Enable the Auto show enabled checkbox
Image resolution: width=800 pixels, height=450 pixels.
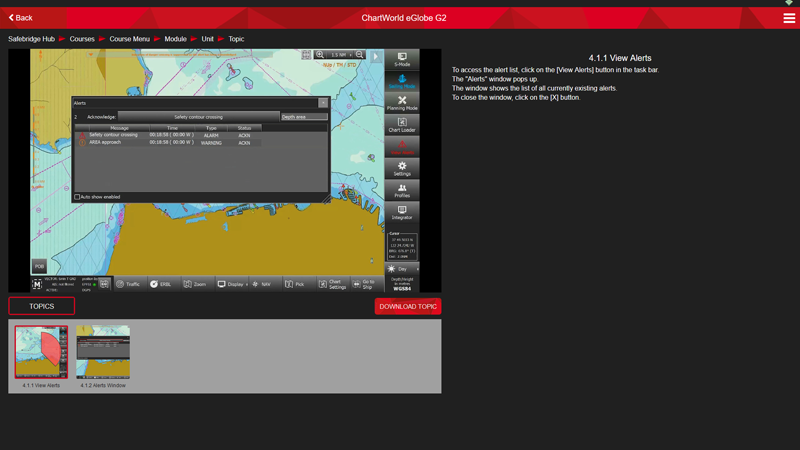coord(78,197)
